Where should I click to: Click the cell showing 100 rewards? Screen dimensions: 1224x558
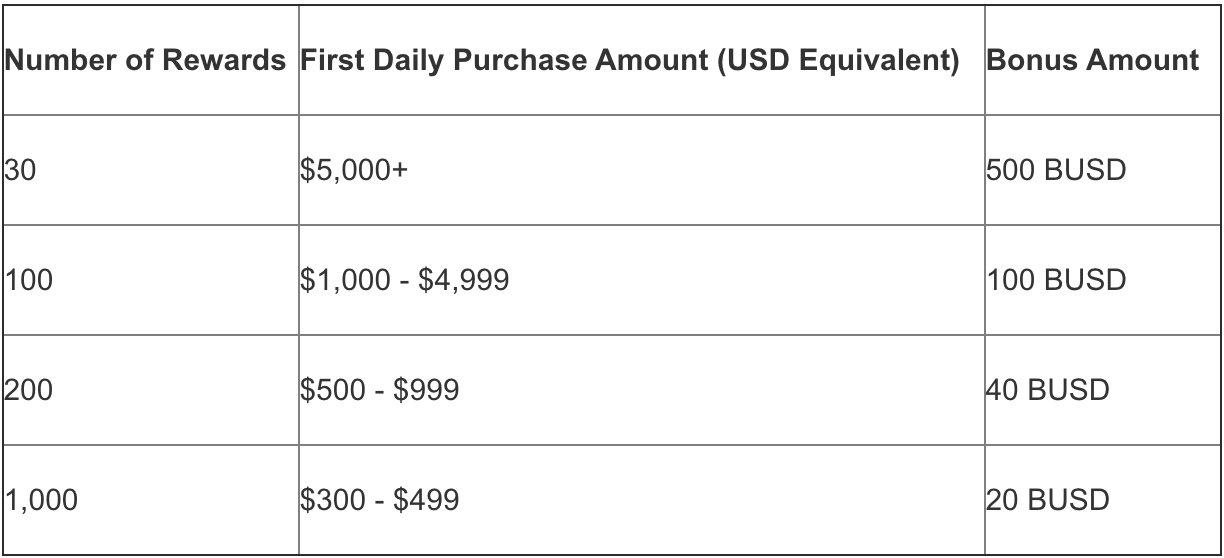[150, 280]
